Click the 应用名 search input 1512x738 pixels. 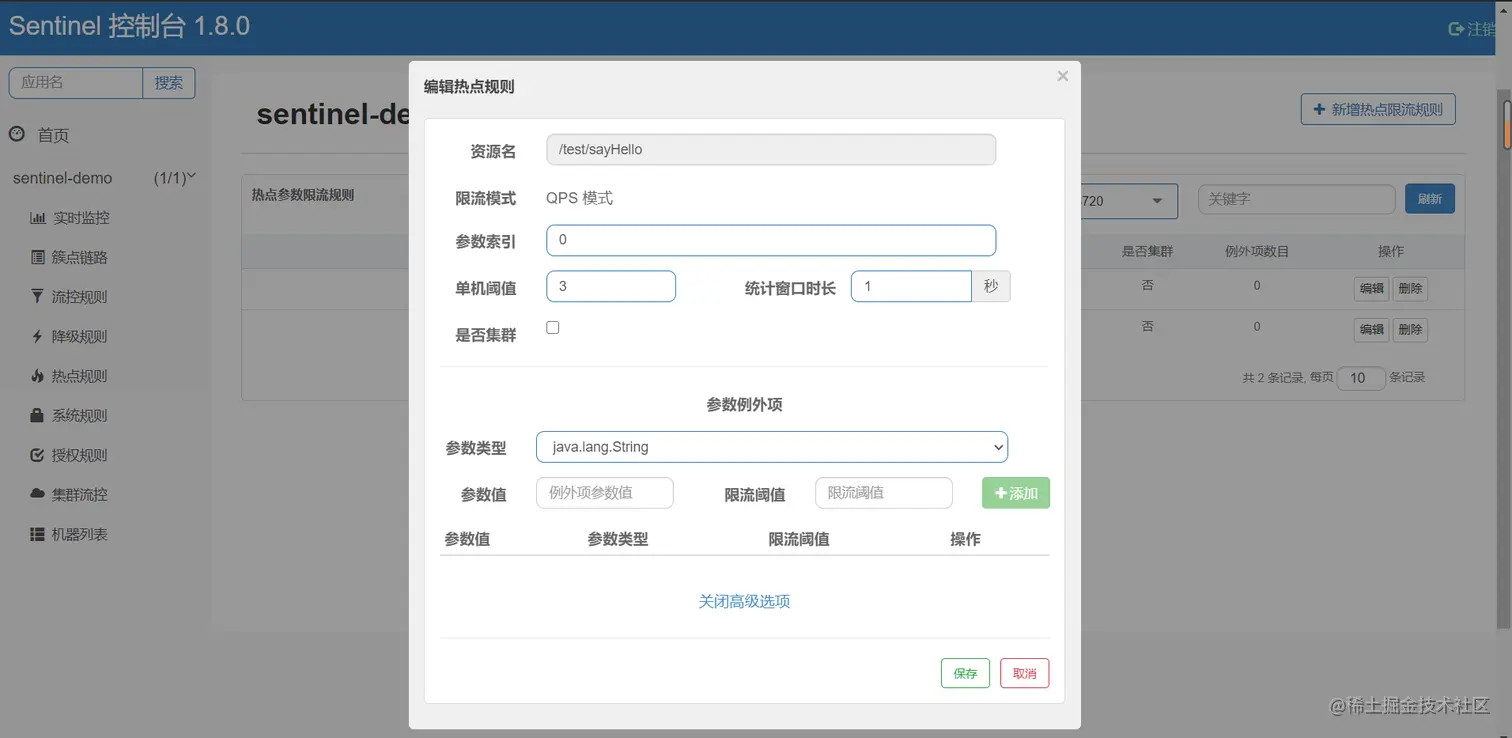[76, 83]
